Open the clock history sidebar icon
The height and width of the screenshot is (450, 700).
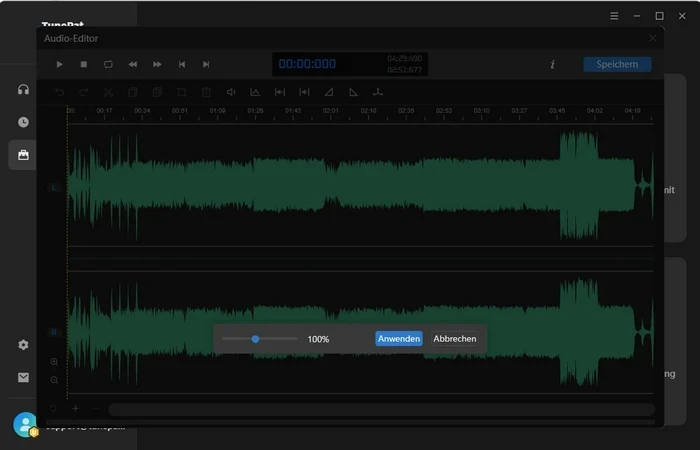click(23, 122)
